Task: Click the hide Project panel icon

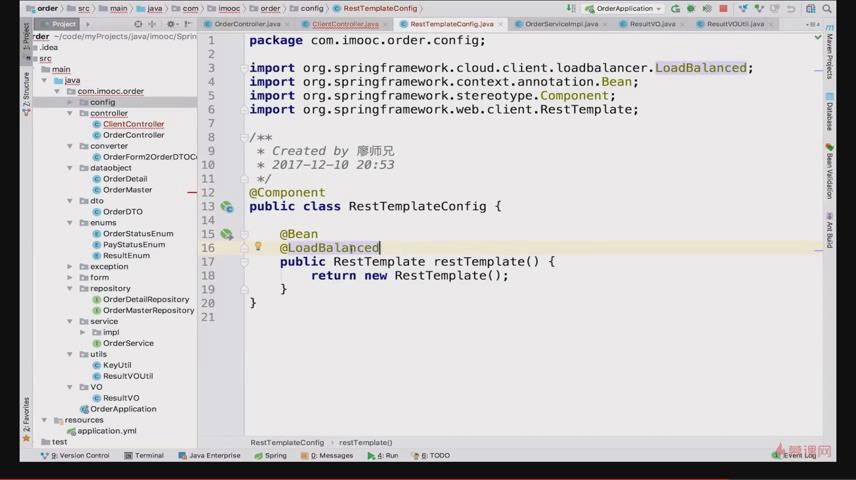Action: [x=187, y=24]
